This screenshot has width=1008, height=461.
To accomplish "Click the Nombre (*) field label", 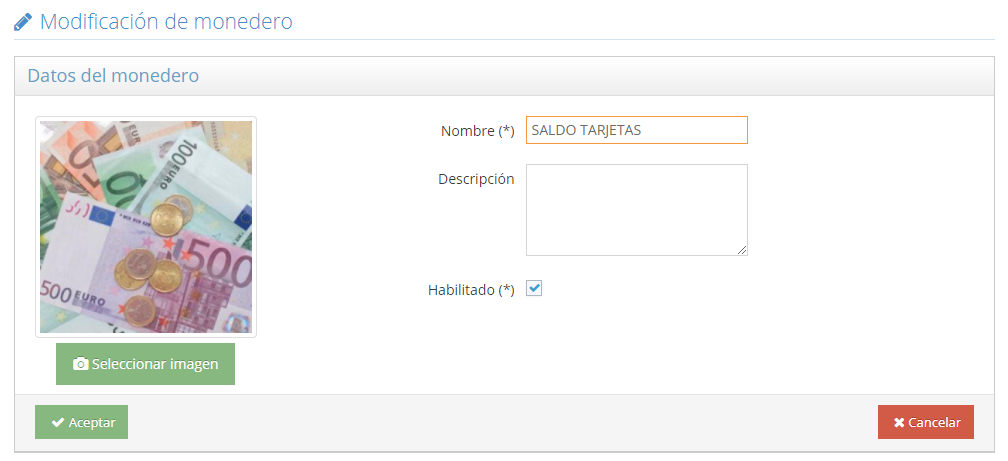I will pos(477,131).
